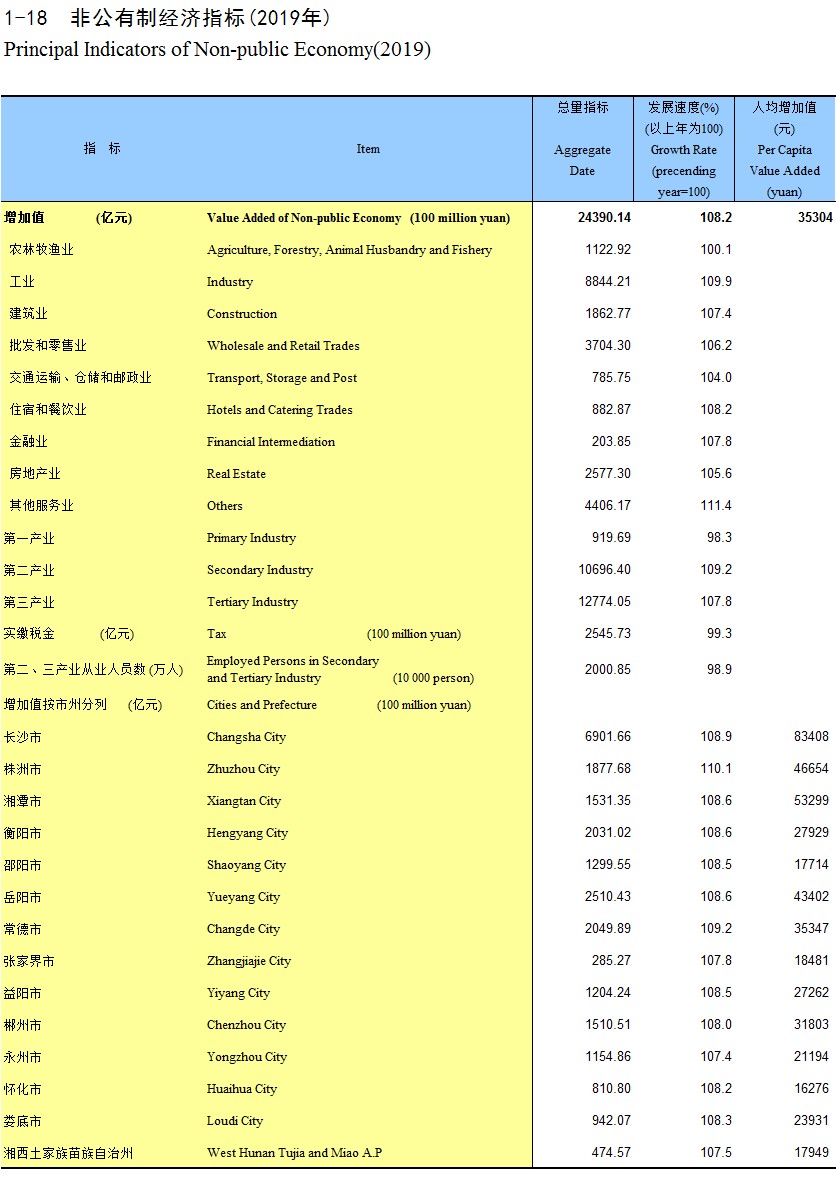Click the Chinese header '指 标'

click(x=102, y=148)
